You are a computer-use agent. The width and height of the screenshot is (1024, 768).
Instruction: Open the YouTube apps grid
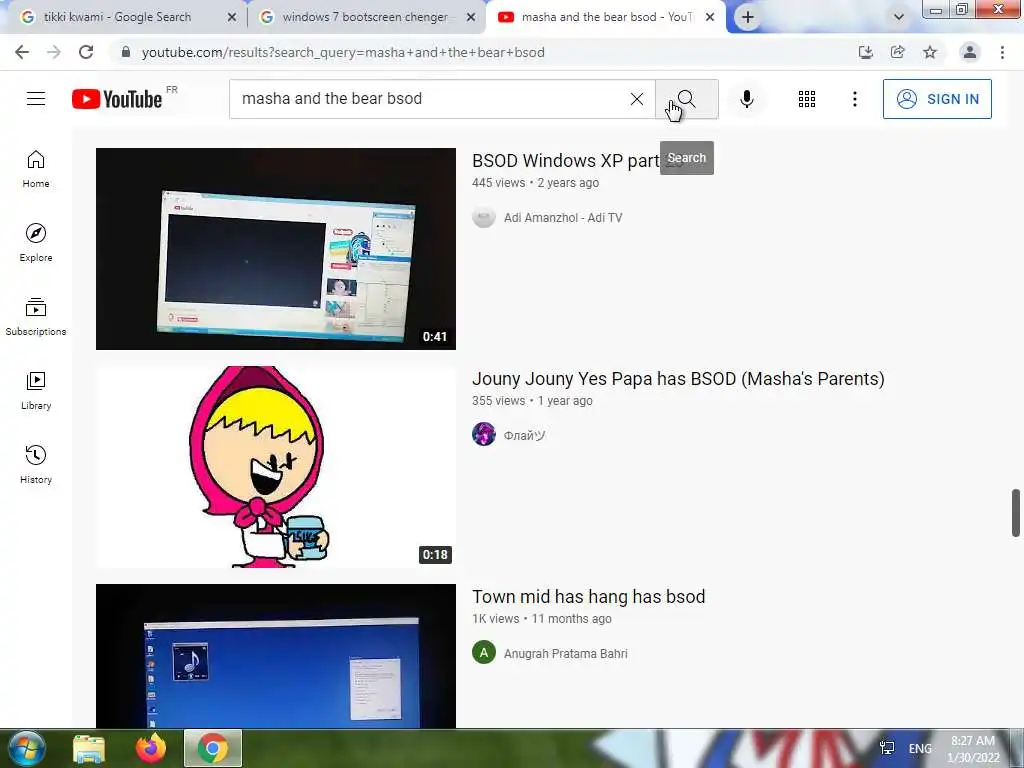(x=807, y=99)
